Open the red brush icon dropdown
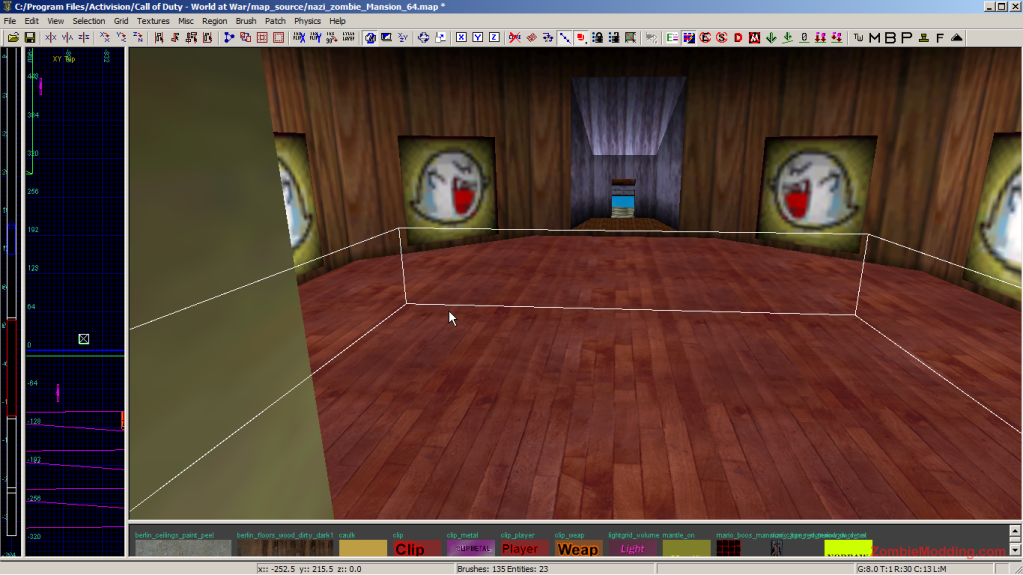This screenshot has width=1023, height=575. point(581,38)
